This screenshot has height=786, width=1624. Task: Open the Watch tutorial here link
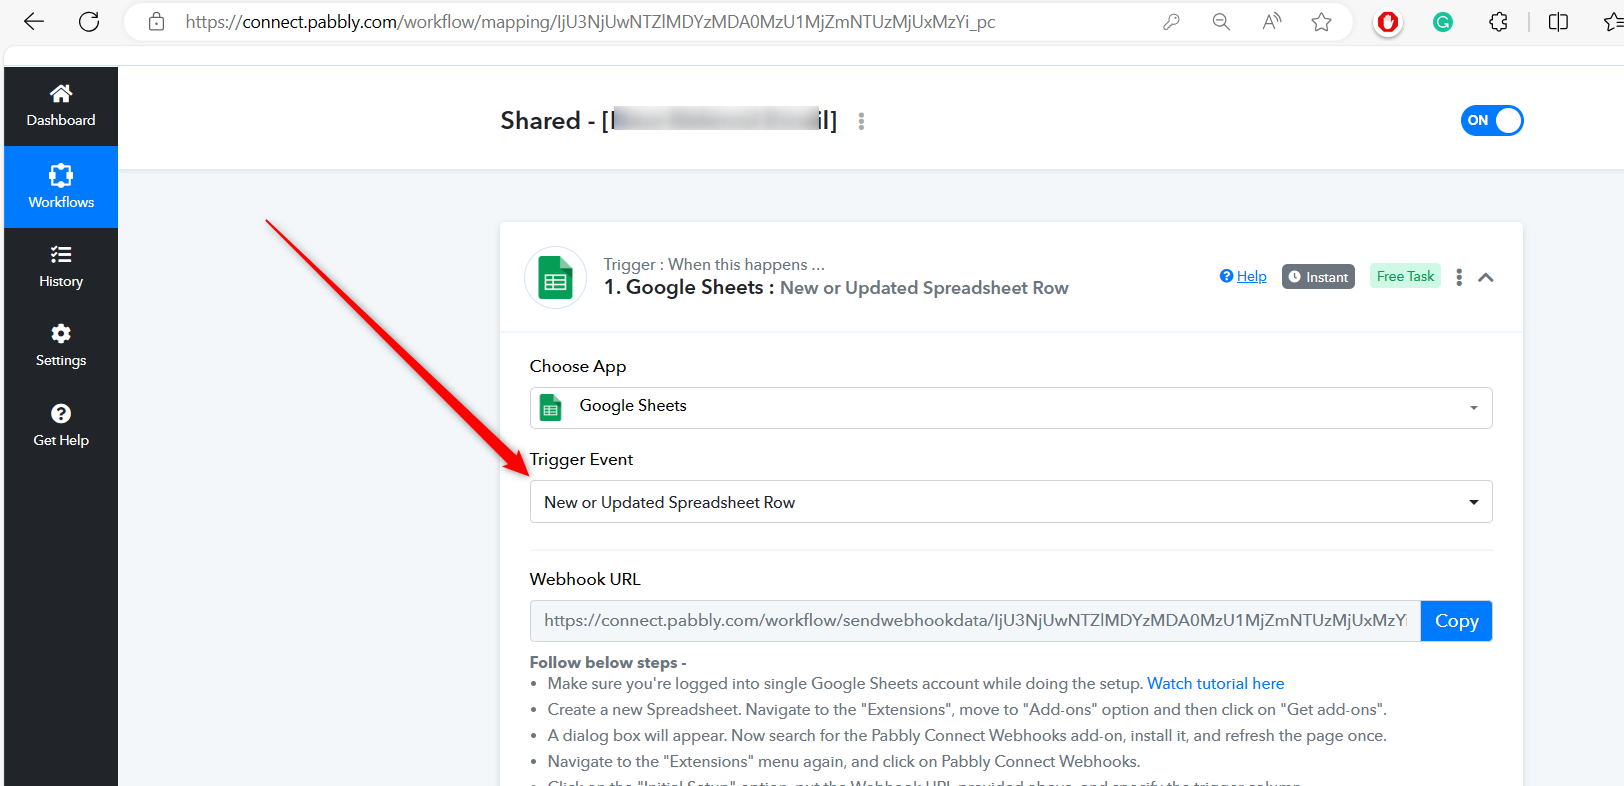1215,684
